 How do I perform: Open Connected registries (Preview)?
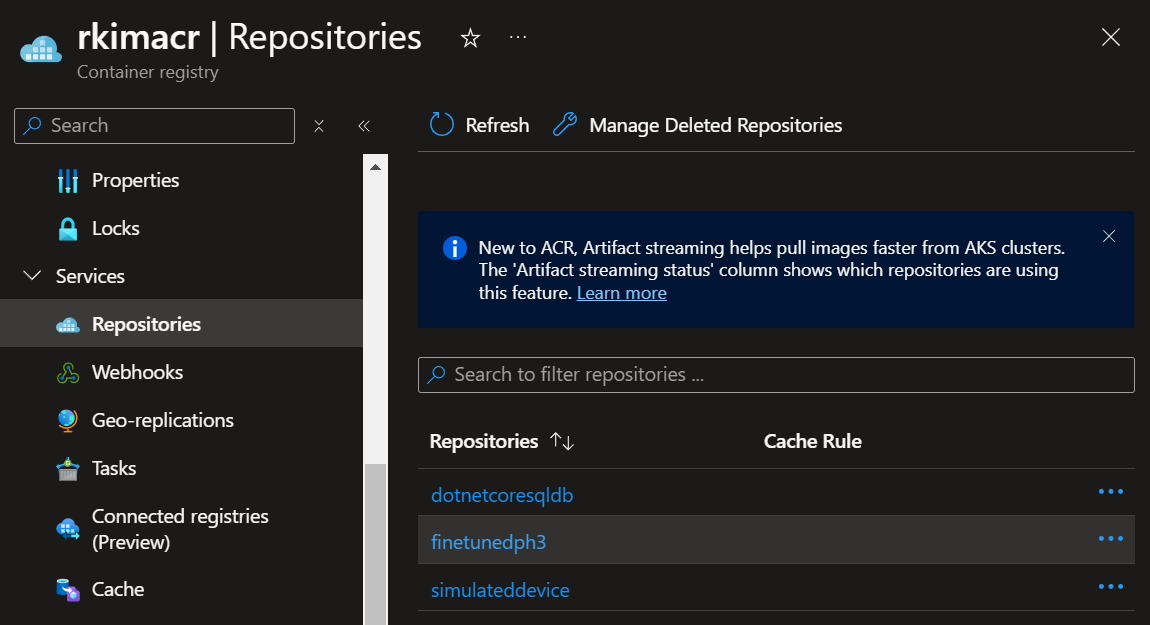[180, 529]
